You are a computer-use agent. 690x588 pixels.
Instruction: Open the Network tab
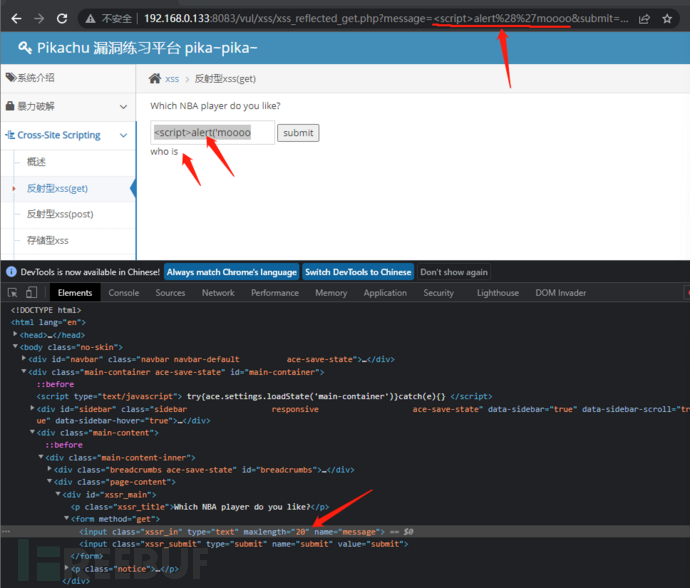click(218, 293)
